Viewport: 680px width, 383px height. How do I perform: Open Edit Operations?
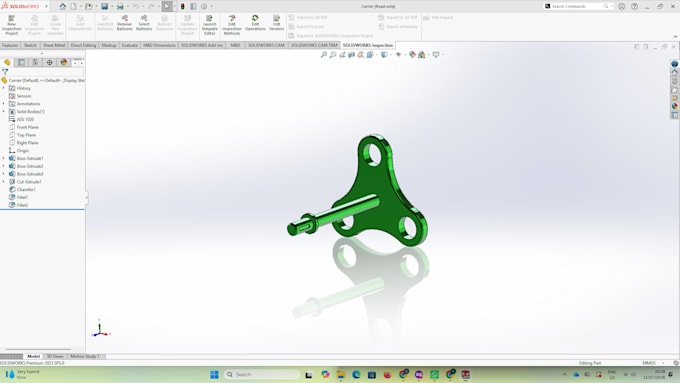point(255,23)
